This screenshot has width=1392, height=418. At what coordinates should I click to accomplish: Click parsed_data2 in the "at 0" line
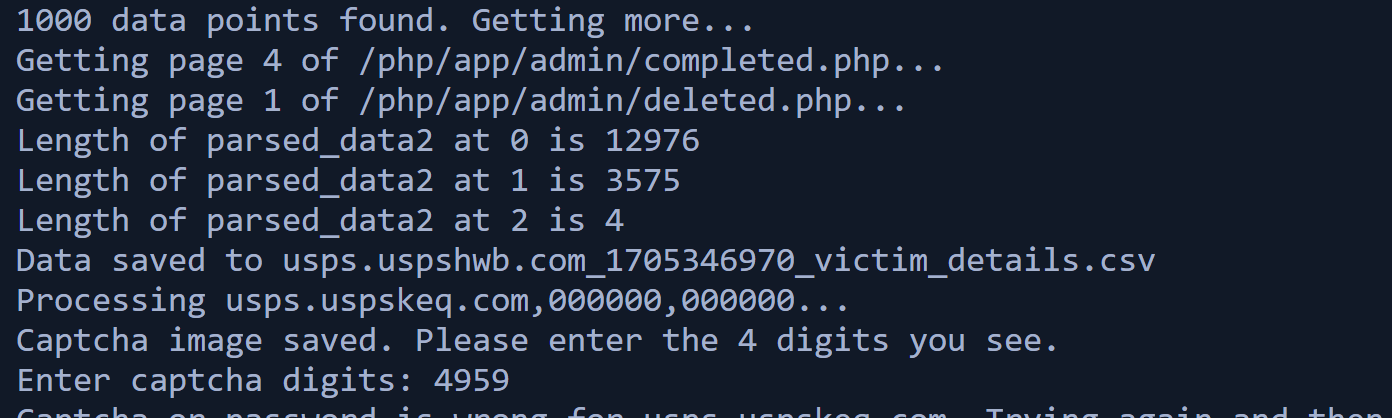pos(319,140)
